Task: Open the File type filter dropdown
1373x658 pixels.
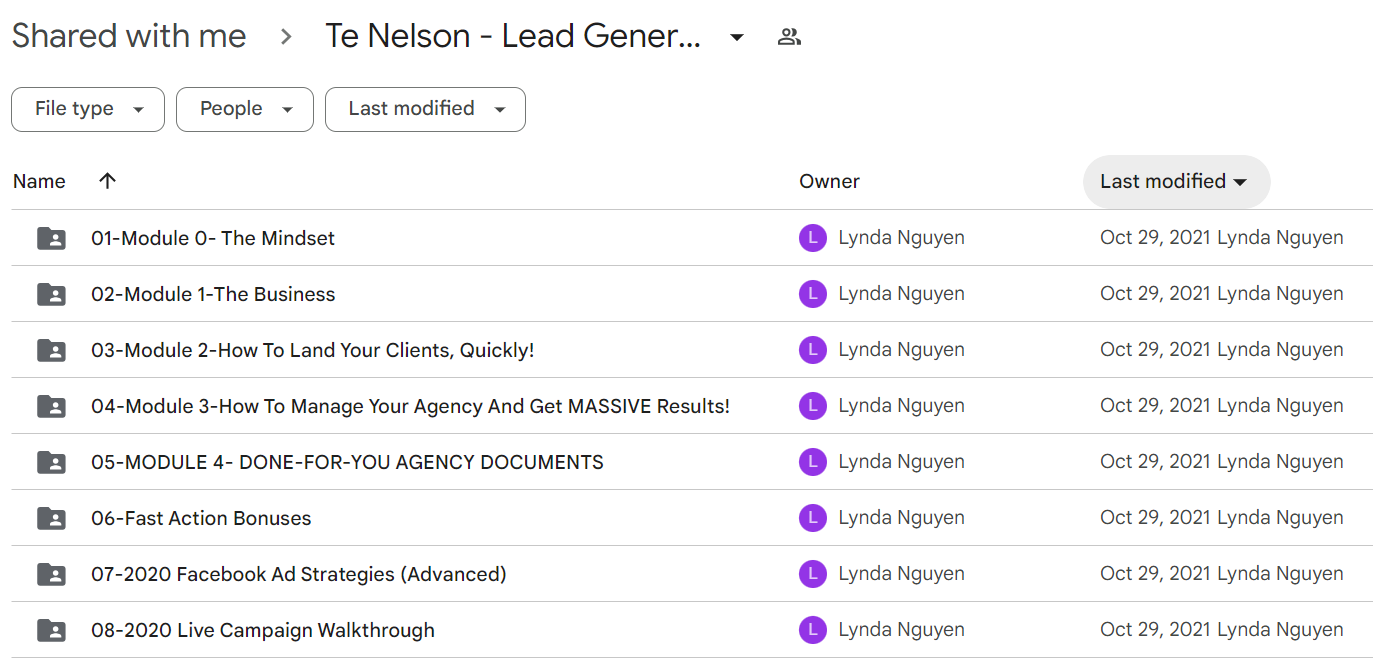Action: 88,109
